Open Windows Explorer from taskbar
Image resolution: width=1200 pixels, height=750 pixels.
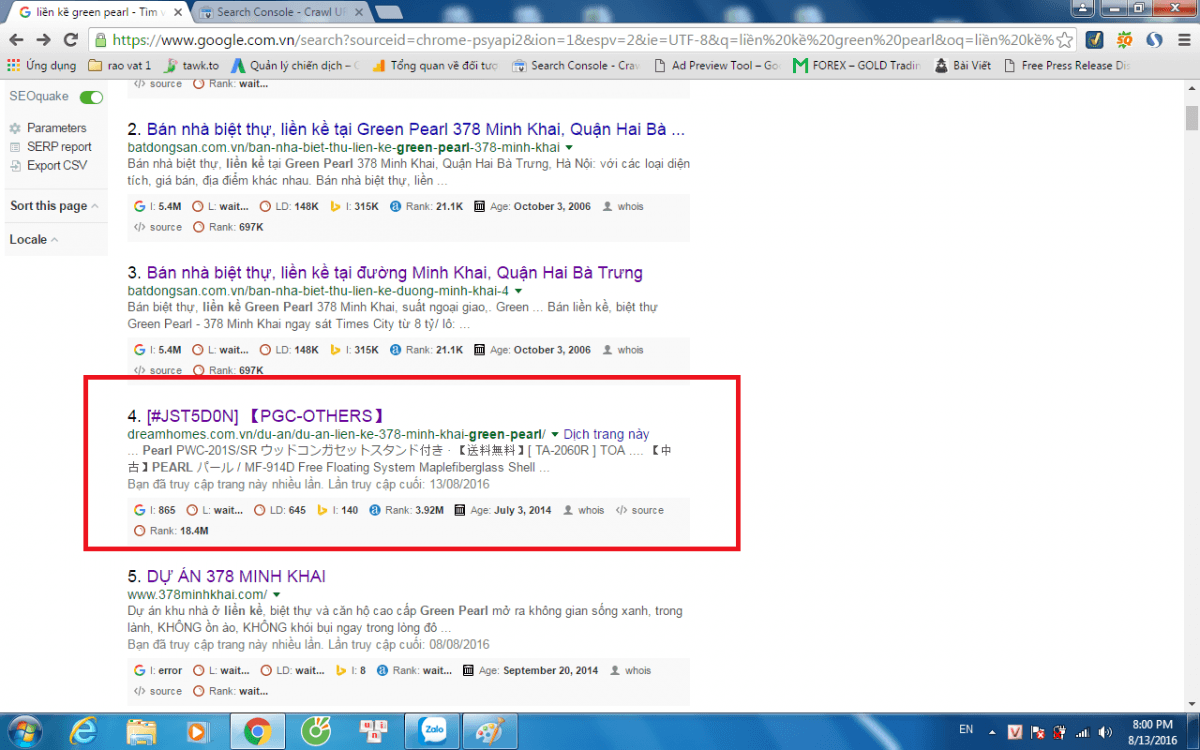141,731
